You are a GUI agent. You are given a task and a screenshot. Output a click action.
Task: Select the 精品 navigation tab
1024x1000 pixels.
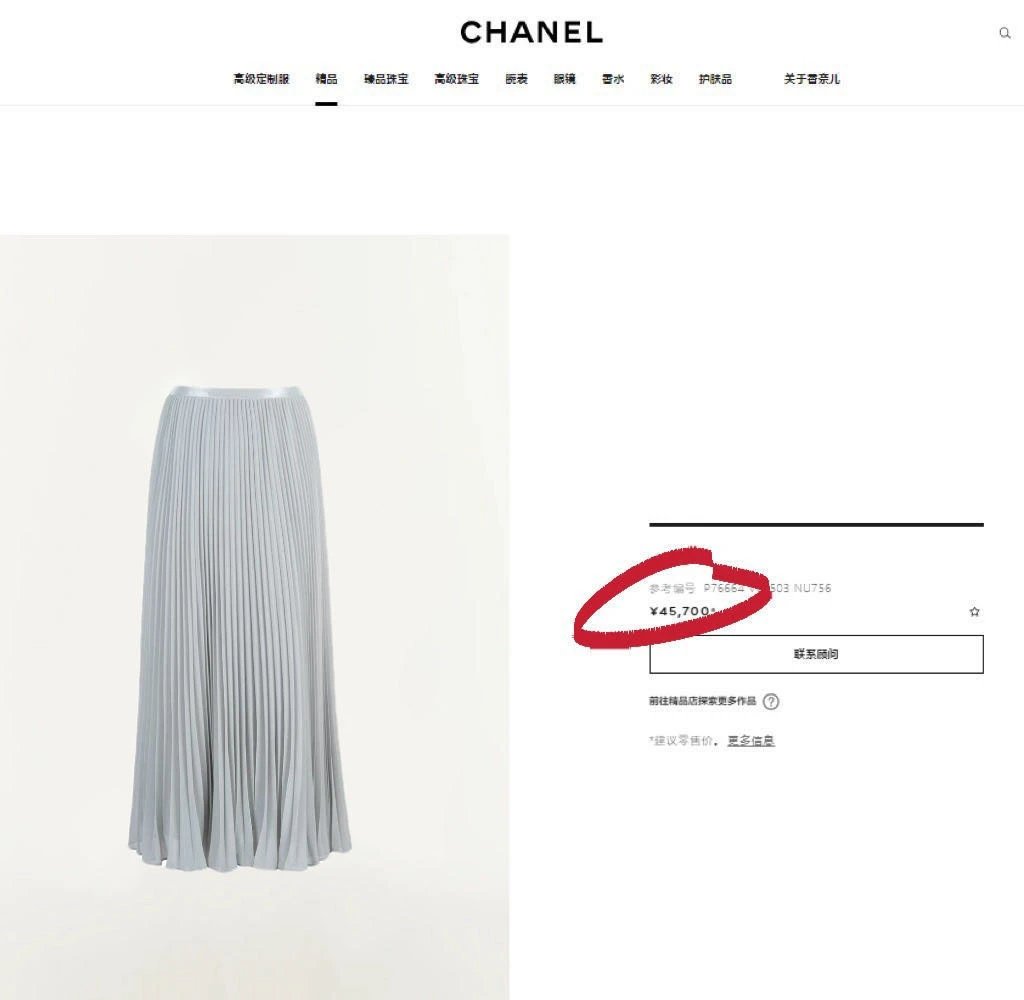326,79
